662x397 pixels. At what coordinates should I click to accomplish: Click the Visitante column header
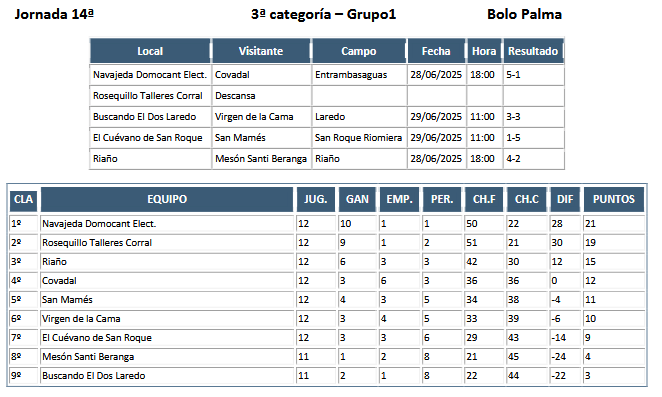tap(261, 51)
